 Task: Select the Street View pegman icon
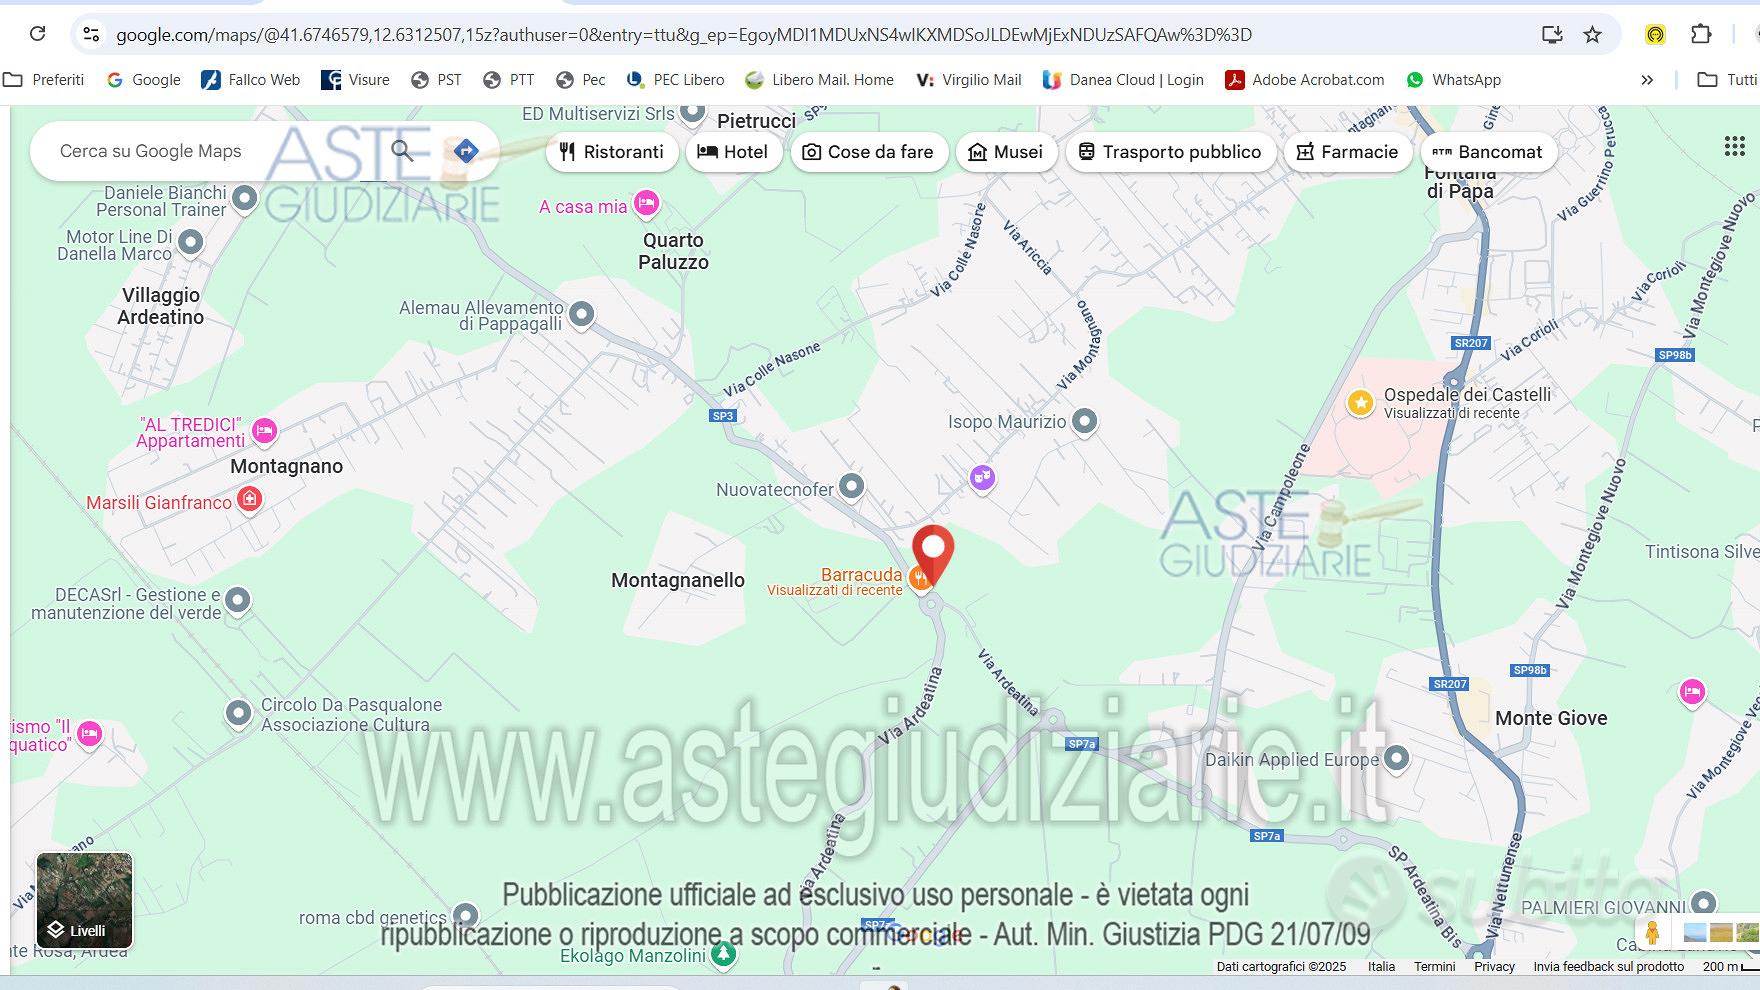[1652, 934]
